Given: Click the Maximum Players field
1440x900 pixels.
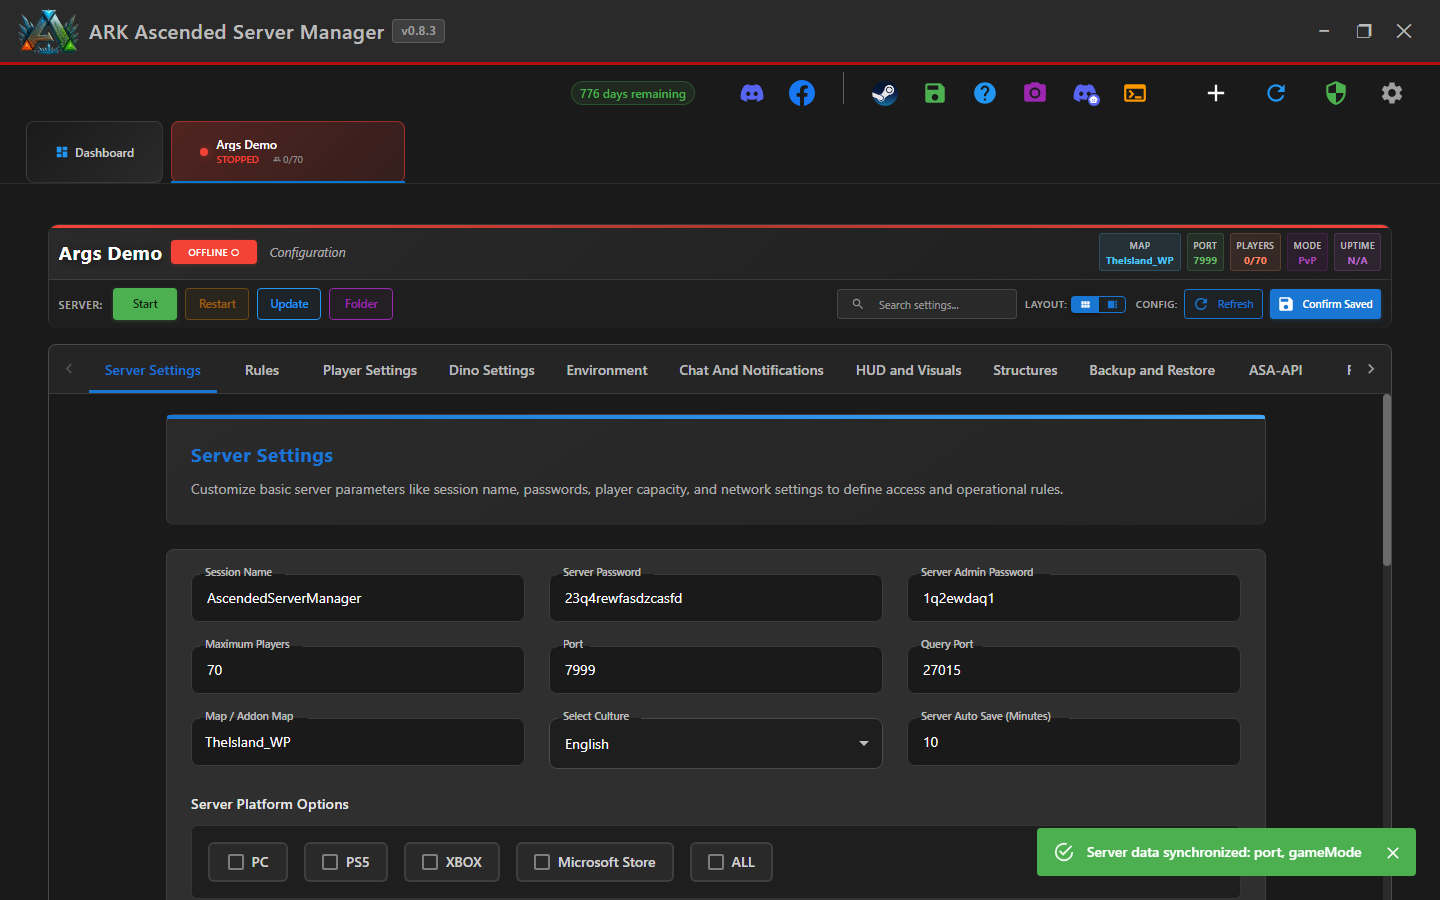Looking at the screenshot, I should pos(358,670).
